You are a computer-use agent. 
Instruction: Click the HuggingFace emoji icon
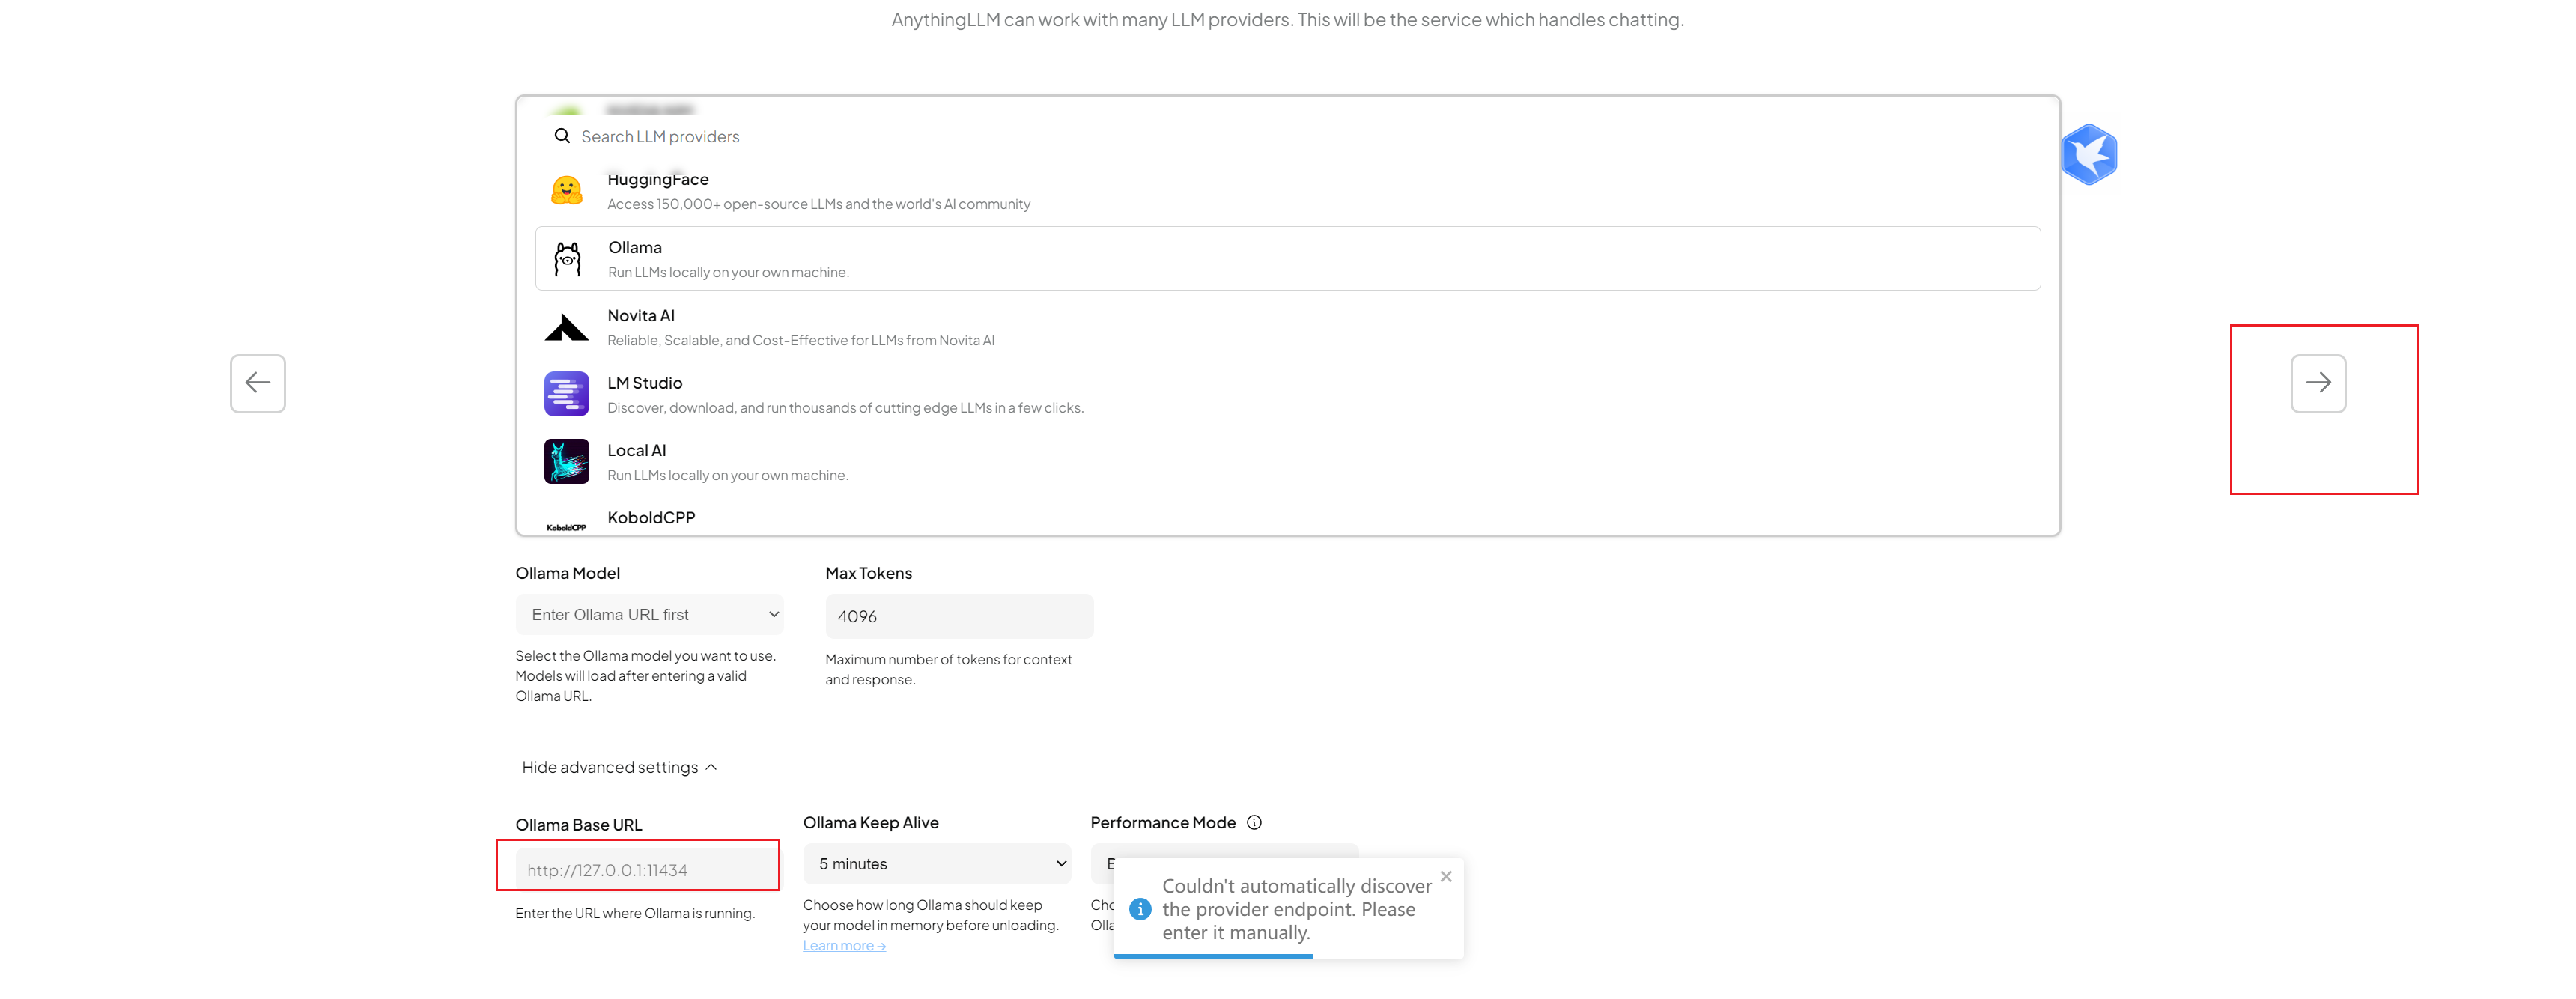(566, 190)
